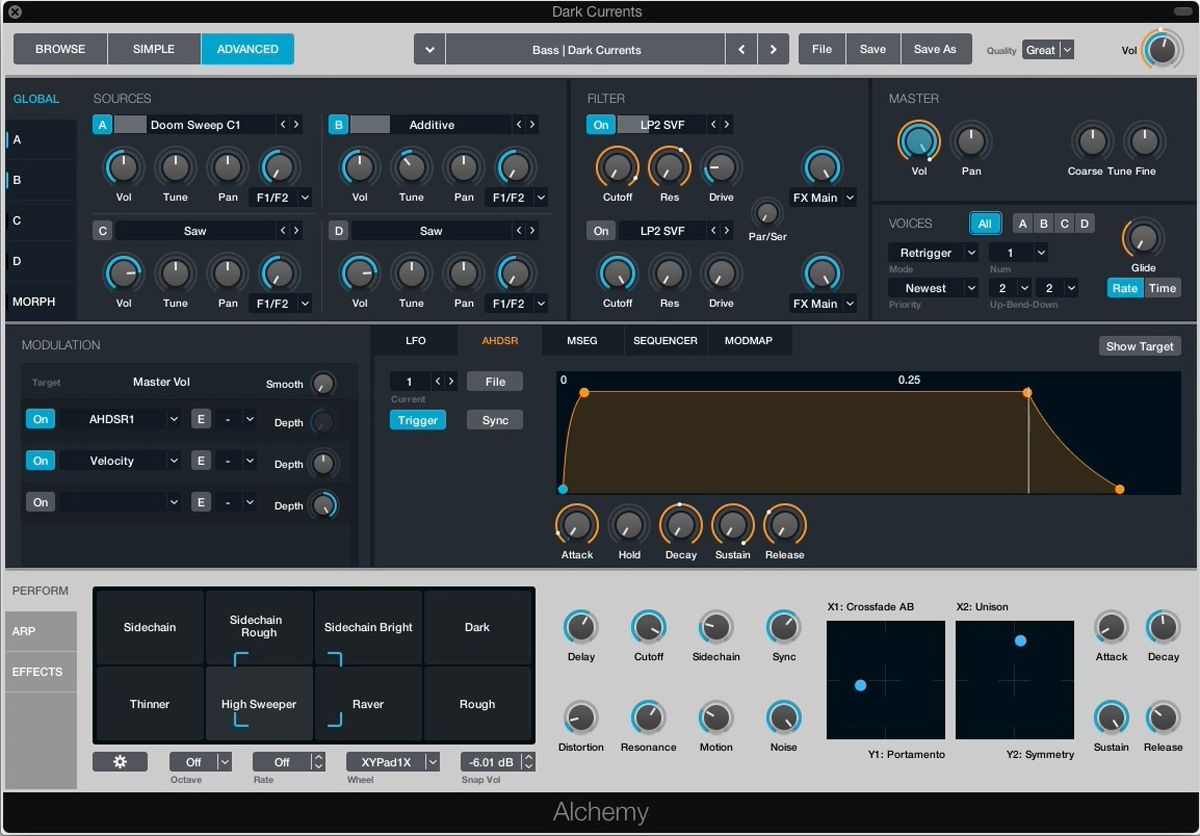The width and height of the screenshot is (1200, 836).
Task: Click the Save As button
Action: pyautogui.click(x=936, y=48)
